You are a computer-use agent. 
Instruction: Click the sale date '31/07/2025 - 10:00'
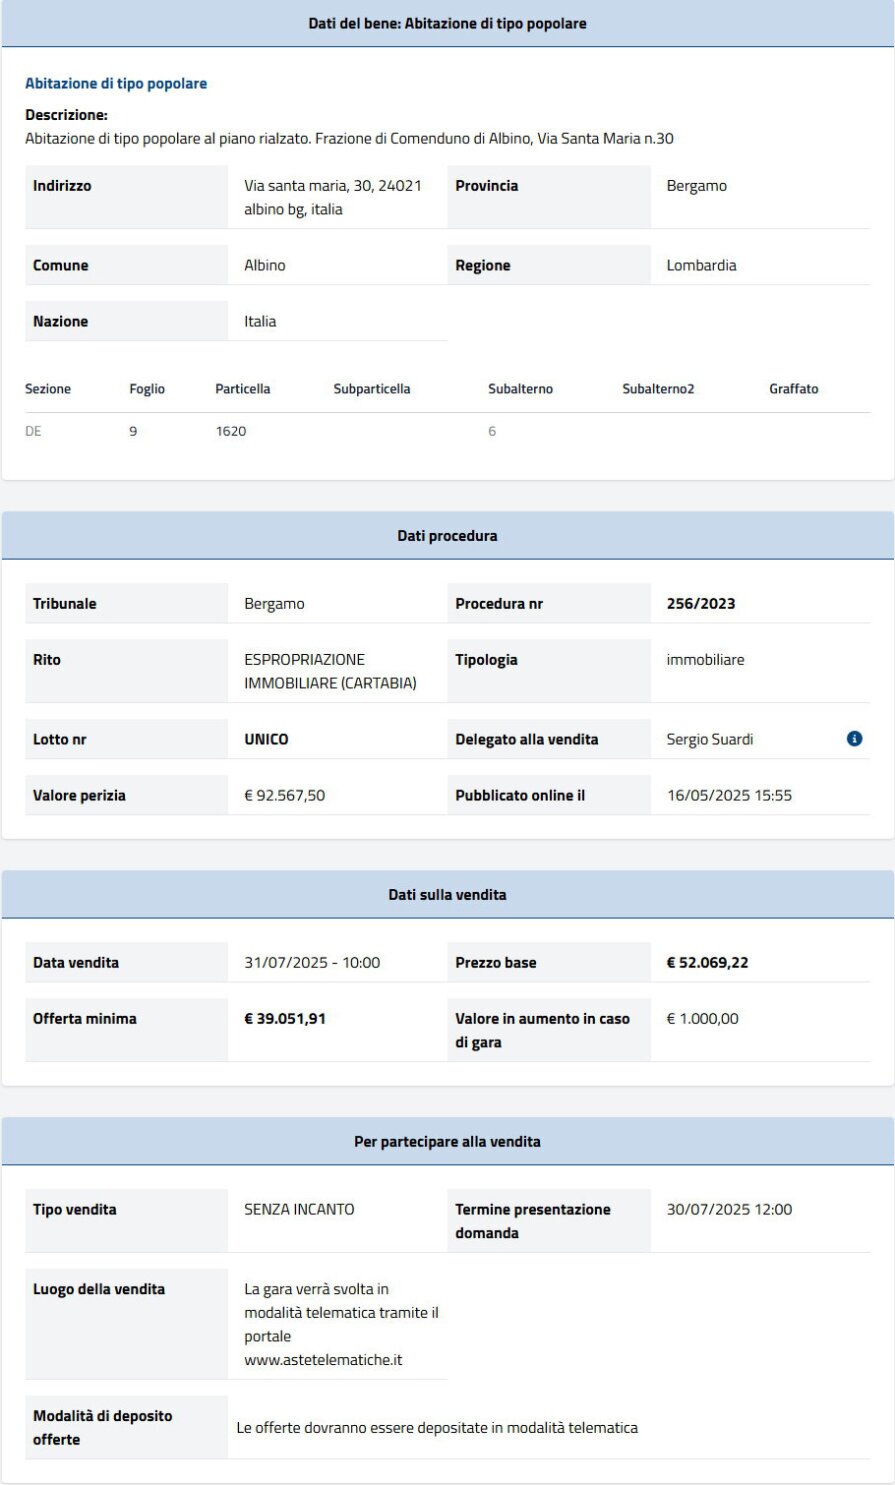click(312, 963)
